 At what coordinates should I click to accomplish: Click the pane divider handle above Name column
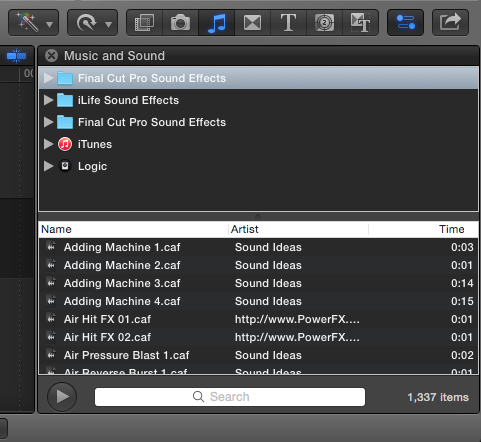(x=258, y=216)
